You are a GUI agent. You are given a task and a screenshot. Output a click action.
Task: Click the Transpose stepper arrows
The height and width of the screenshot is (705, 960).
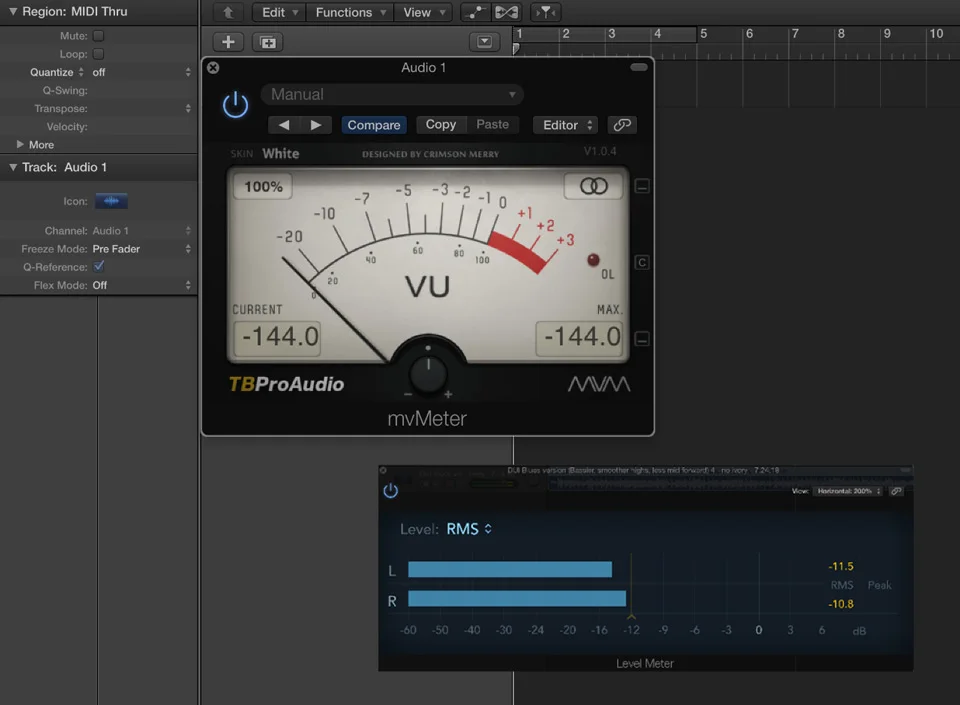(x=188, y=108)
